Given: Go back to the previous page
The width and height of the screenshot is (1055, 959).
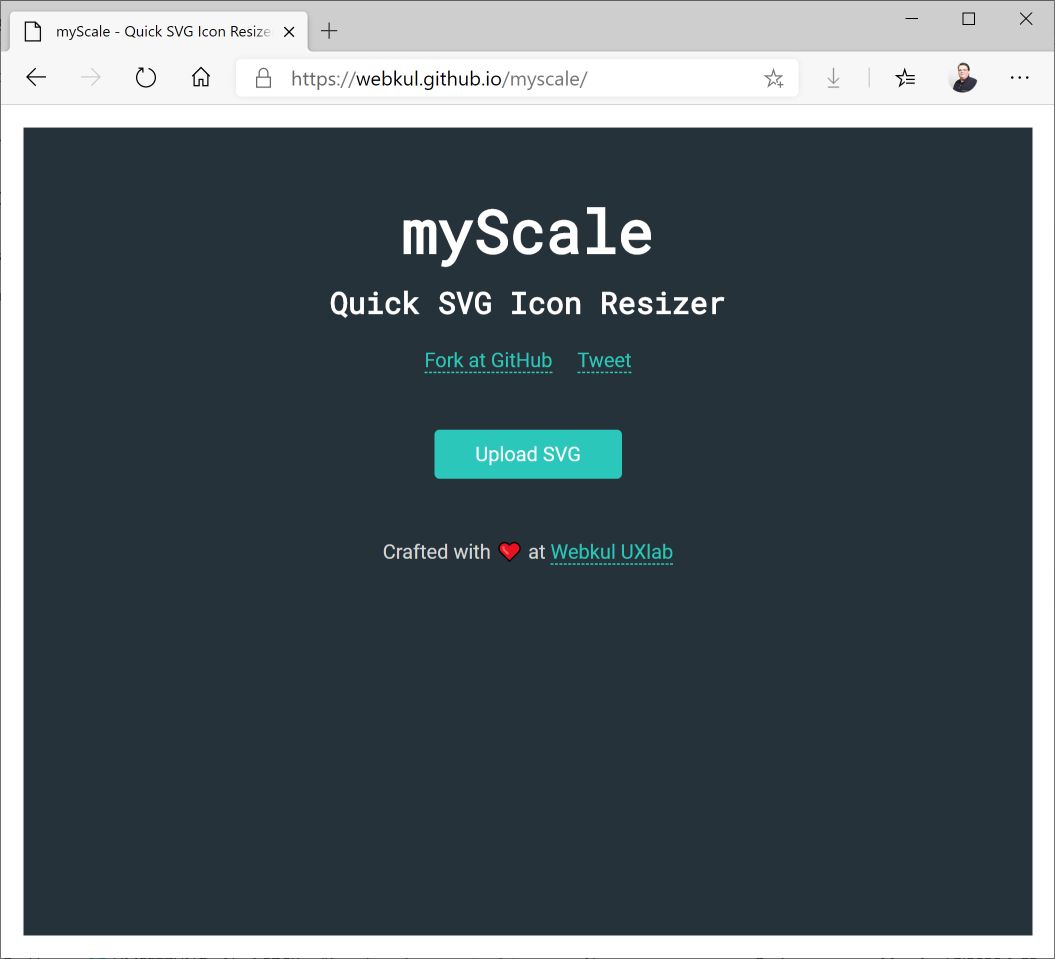Looking at the screenshot, I should tap(37, 78).
